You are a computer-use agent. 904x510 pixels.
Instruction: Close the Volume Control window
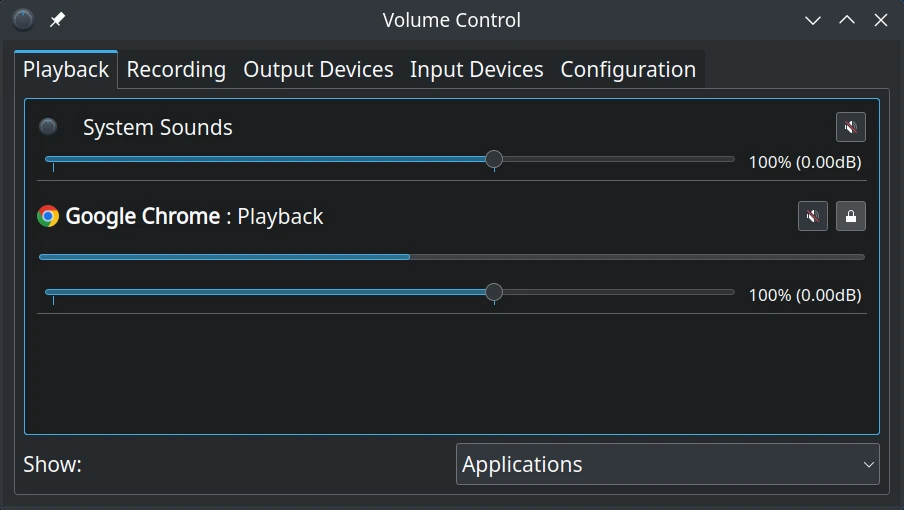click(x=880, y=20)
